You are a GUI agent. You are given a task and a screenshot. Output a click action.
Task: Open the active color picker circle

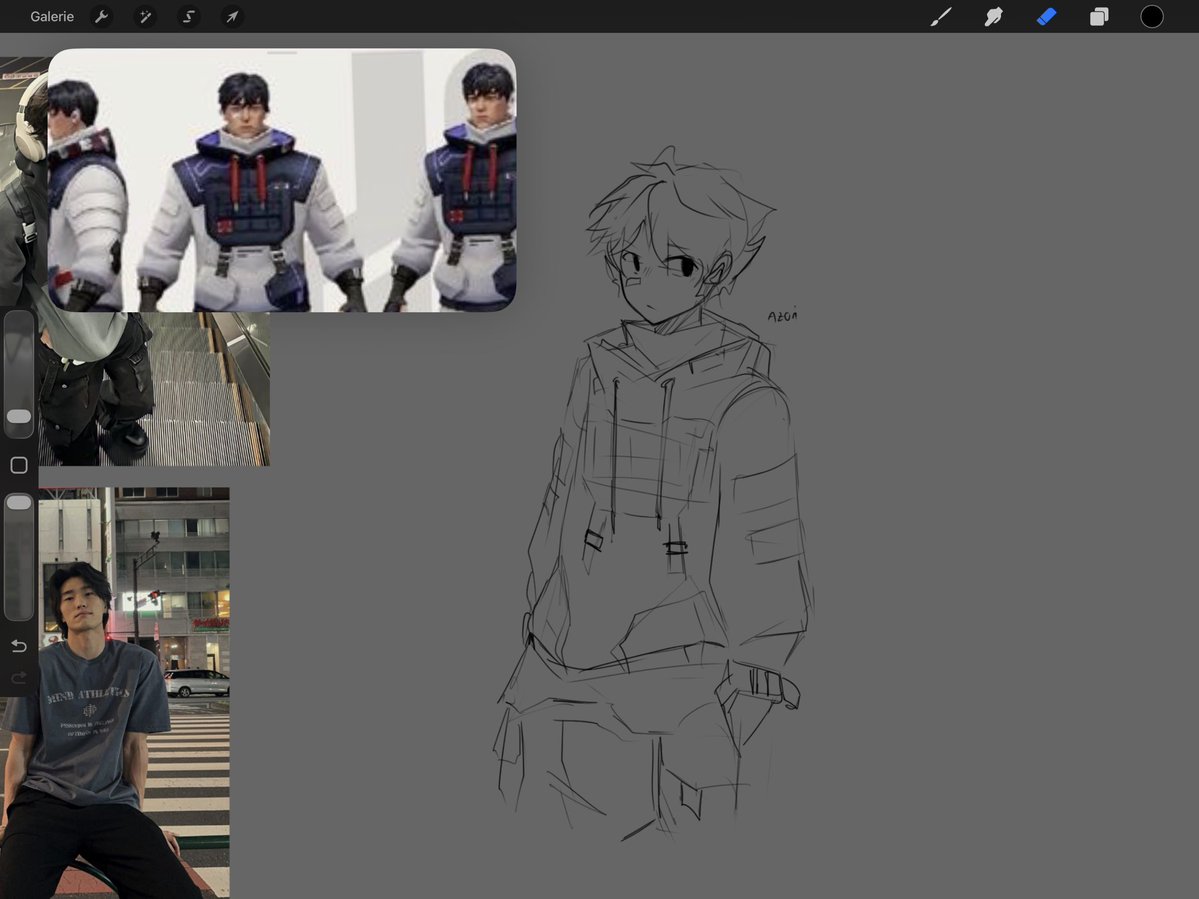pyautogui.click(x=1152, y=16)
